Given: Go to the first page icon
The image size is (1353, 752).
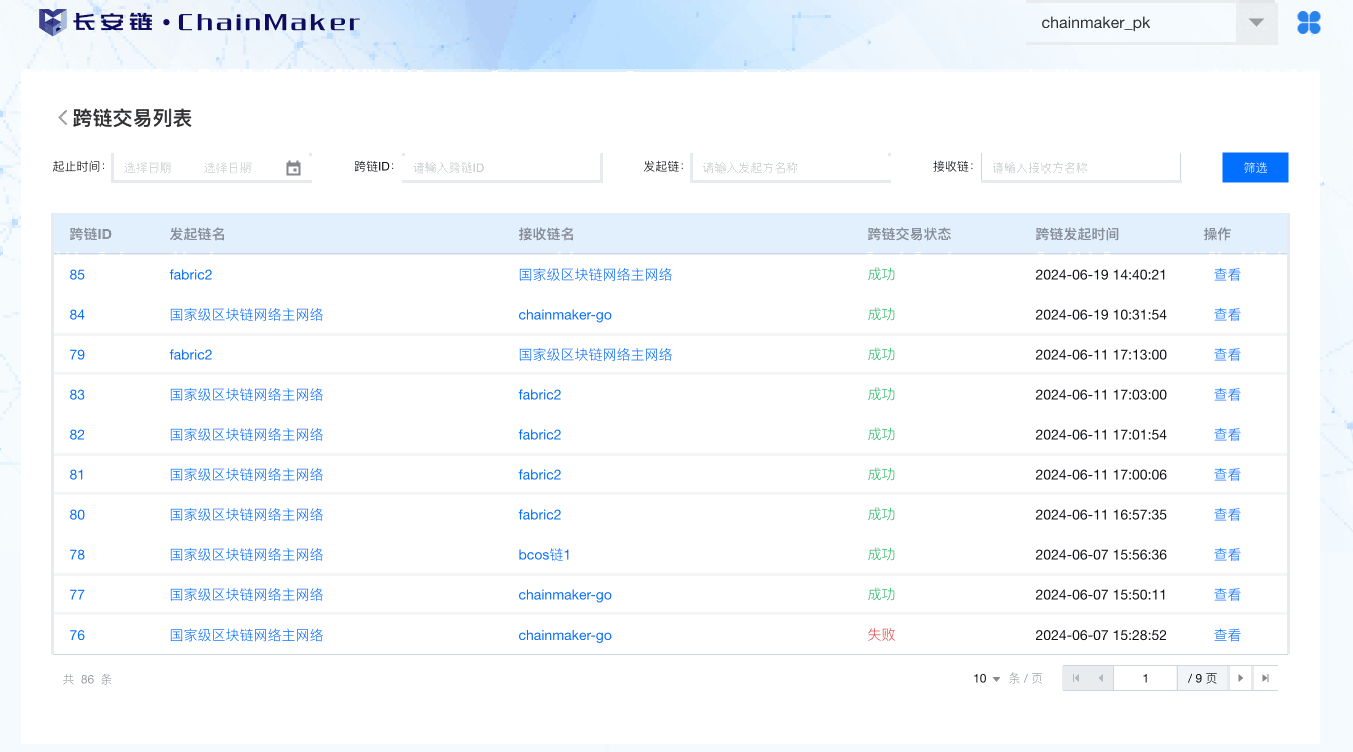Looking at the screenshot, I should (1076, 678).
